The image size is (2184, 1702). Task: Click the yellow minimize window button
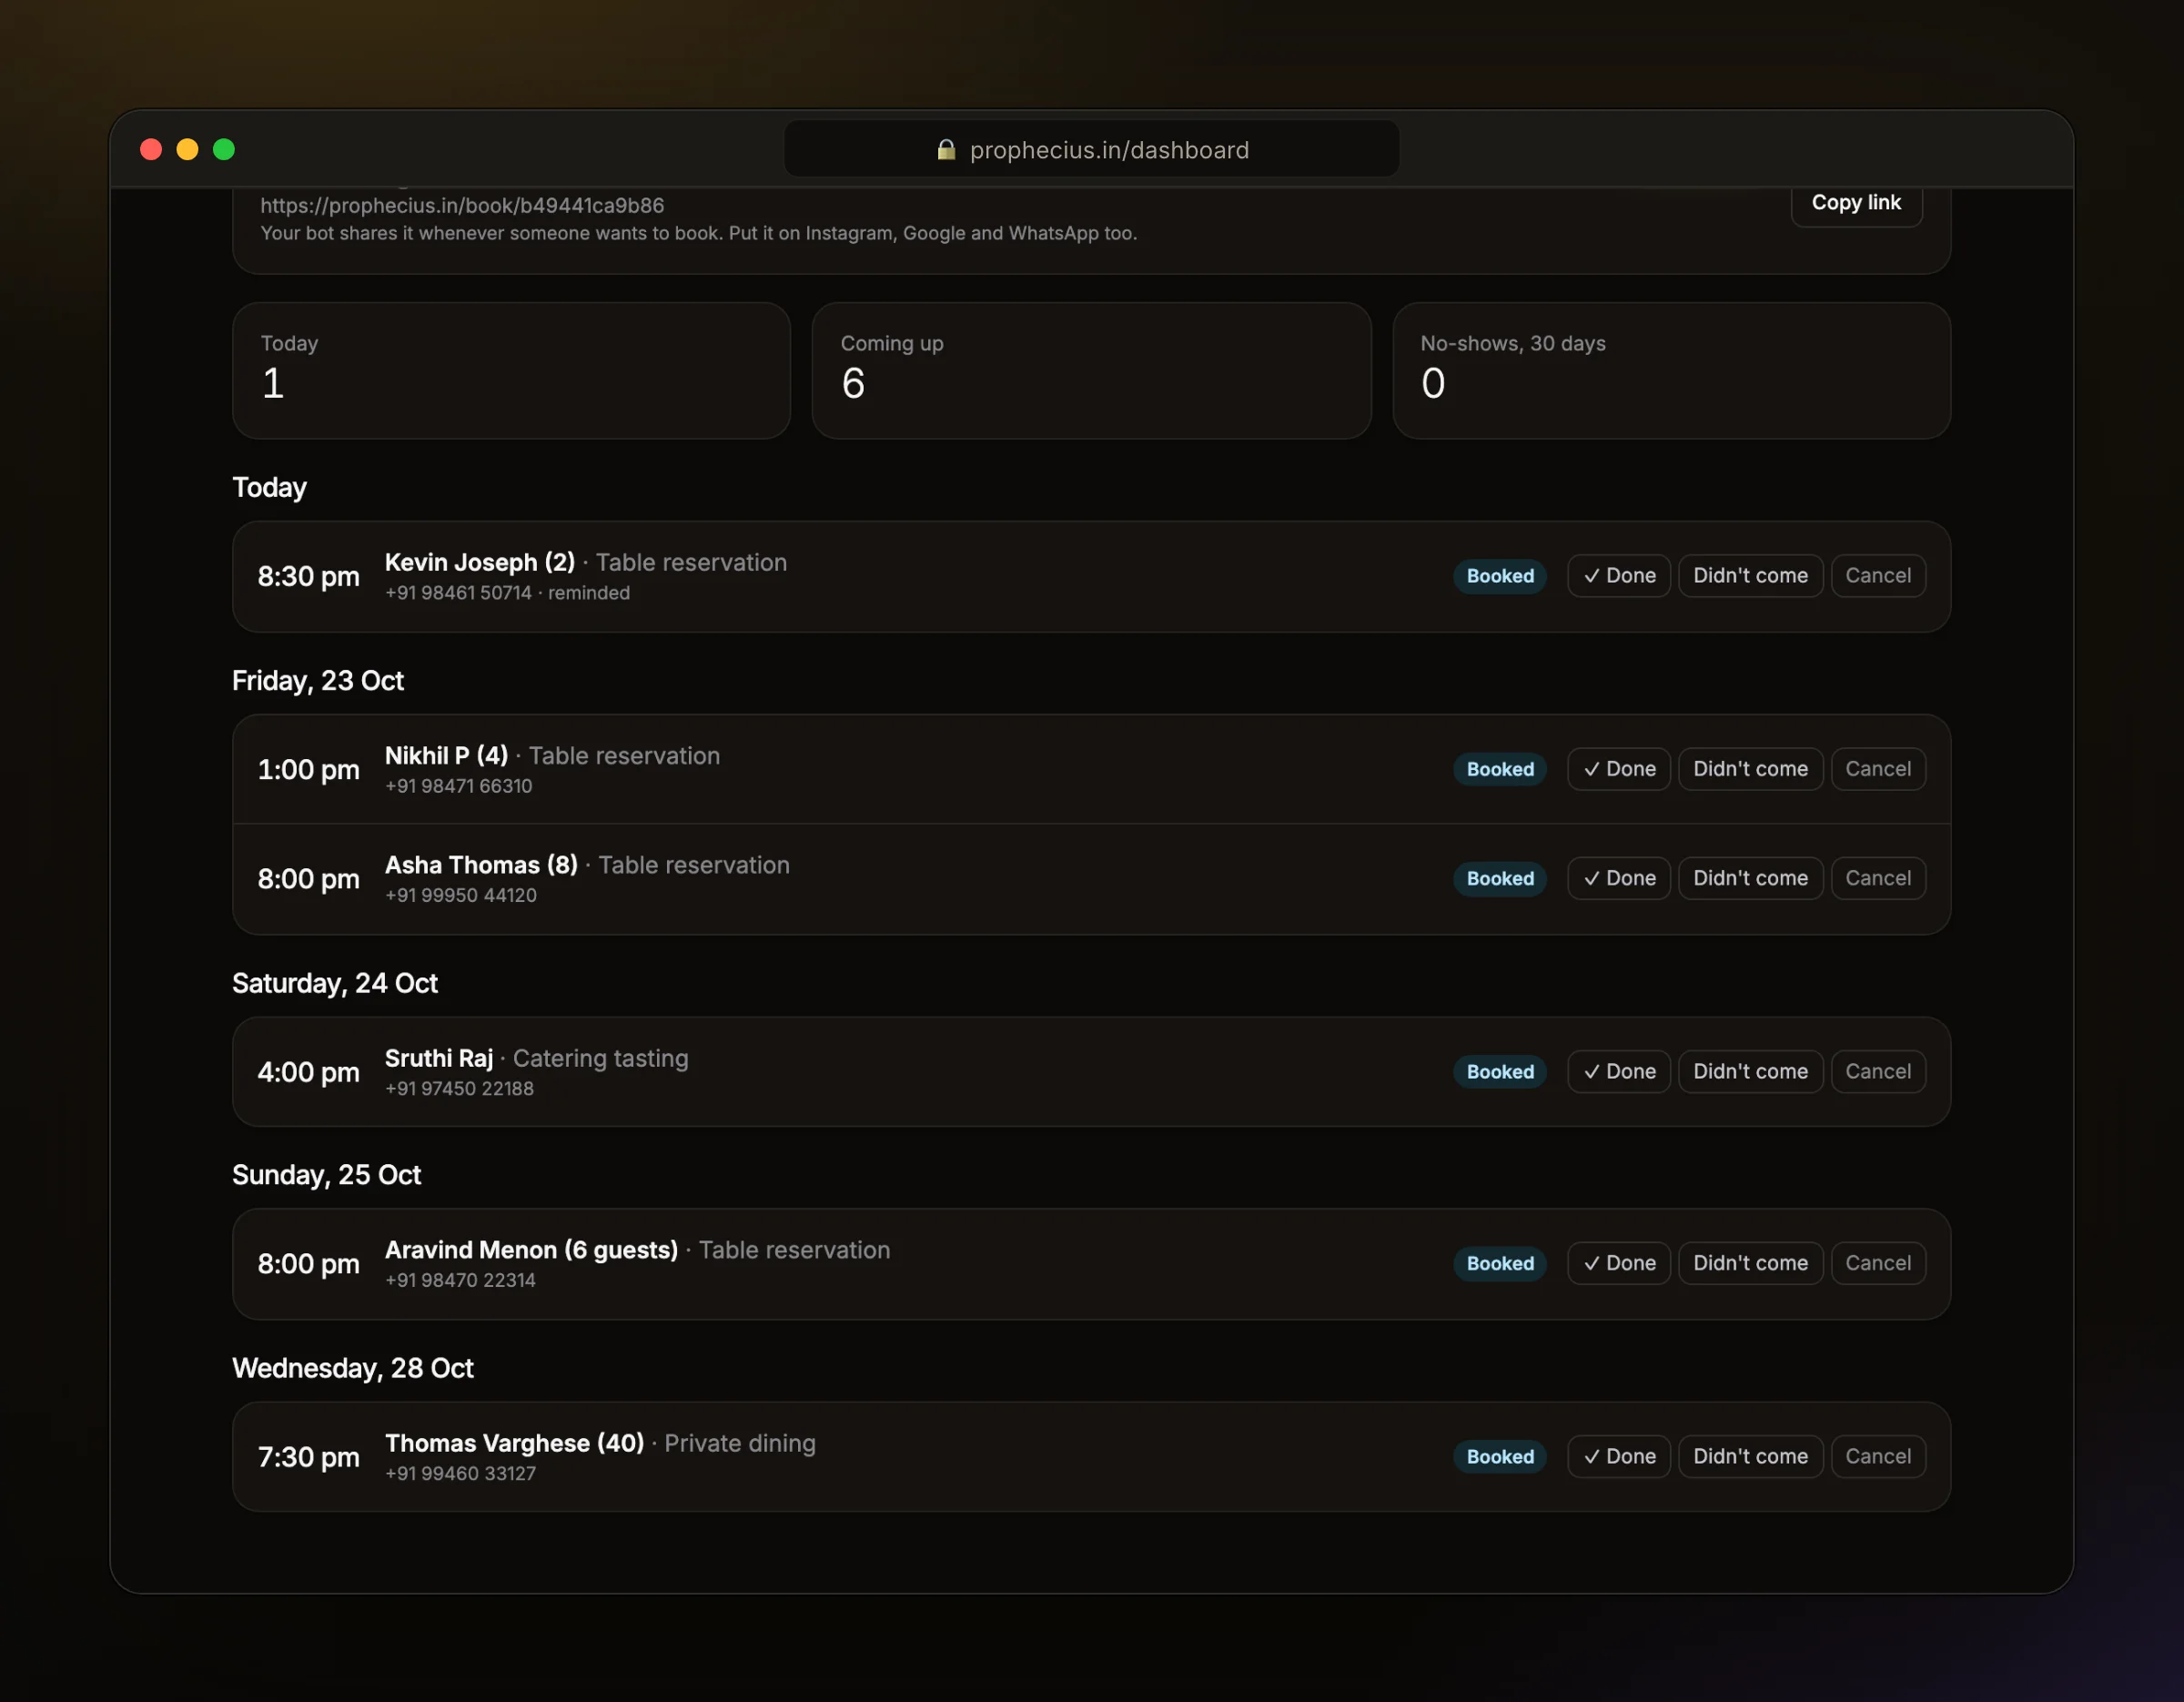click(187, 149)
